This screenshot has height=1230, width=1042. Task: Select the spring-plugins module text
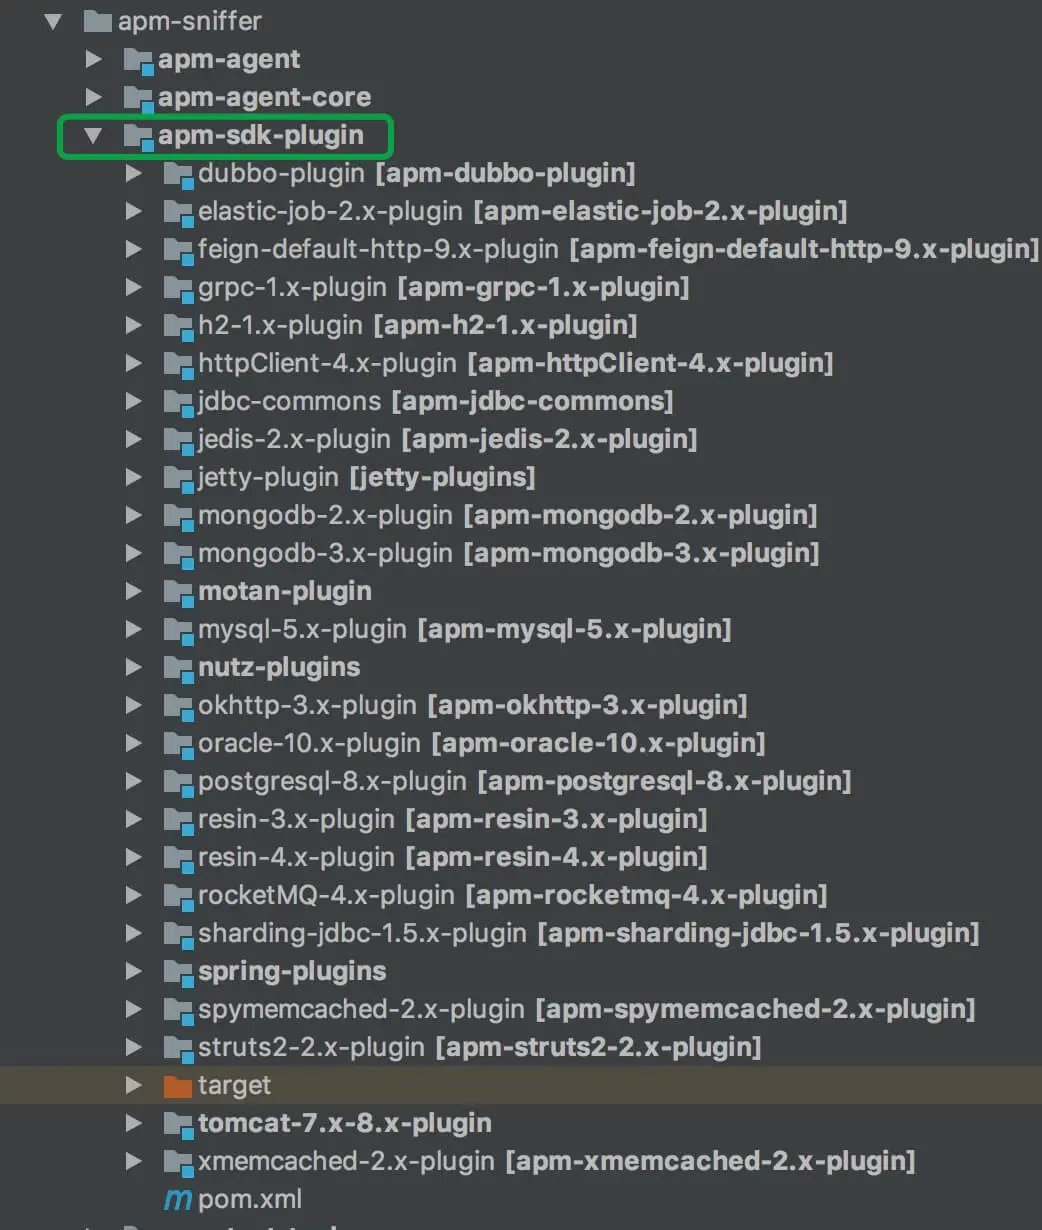(x=292, y=971)
